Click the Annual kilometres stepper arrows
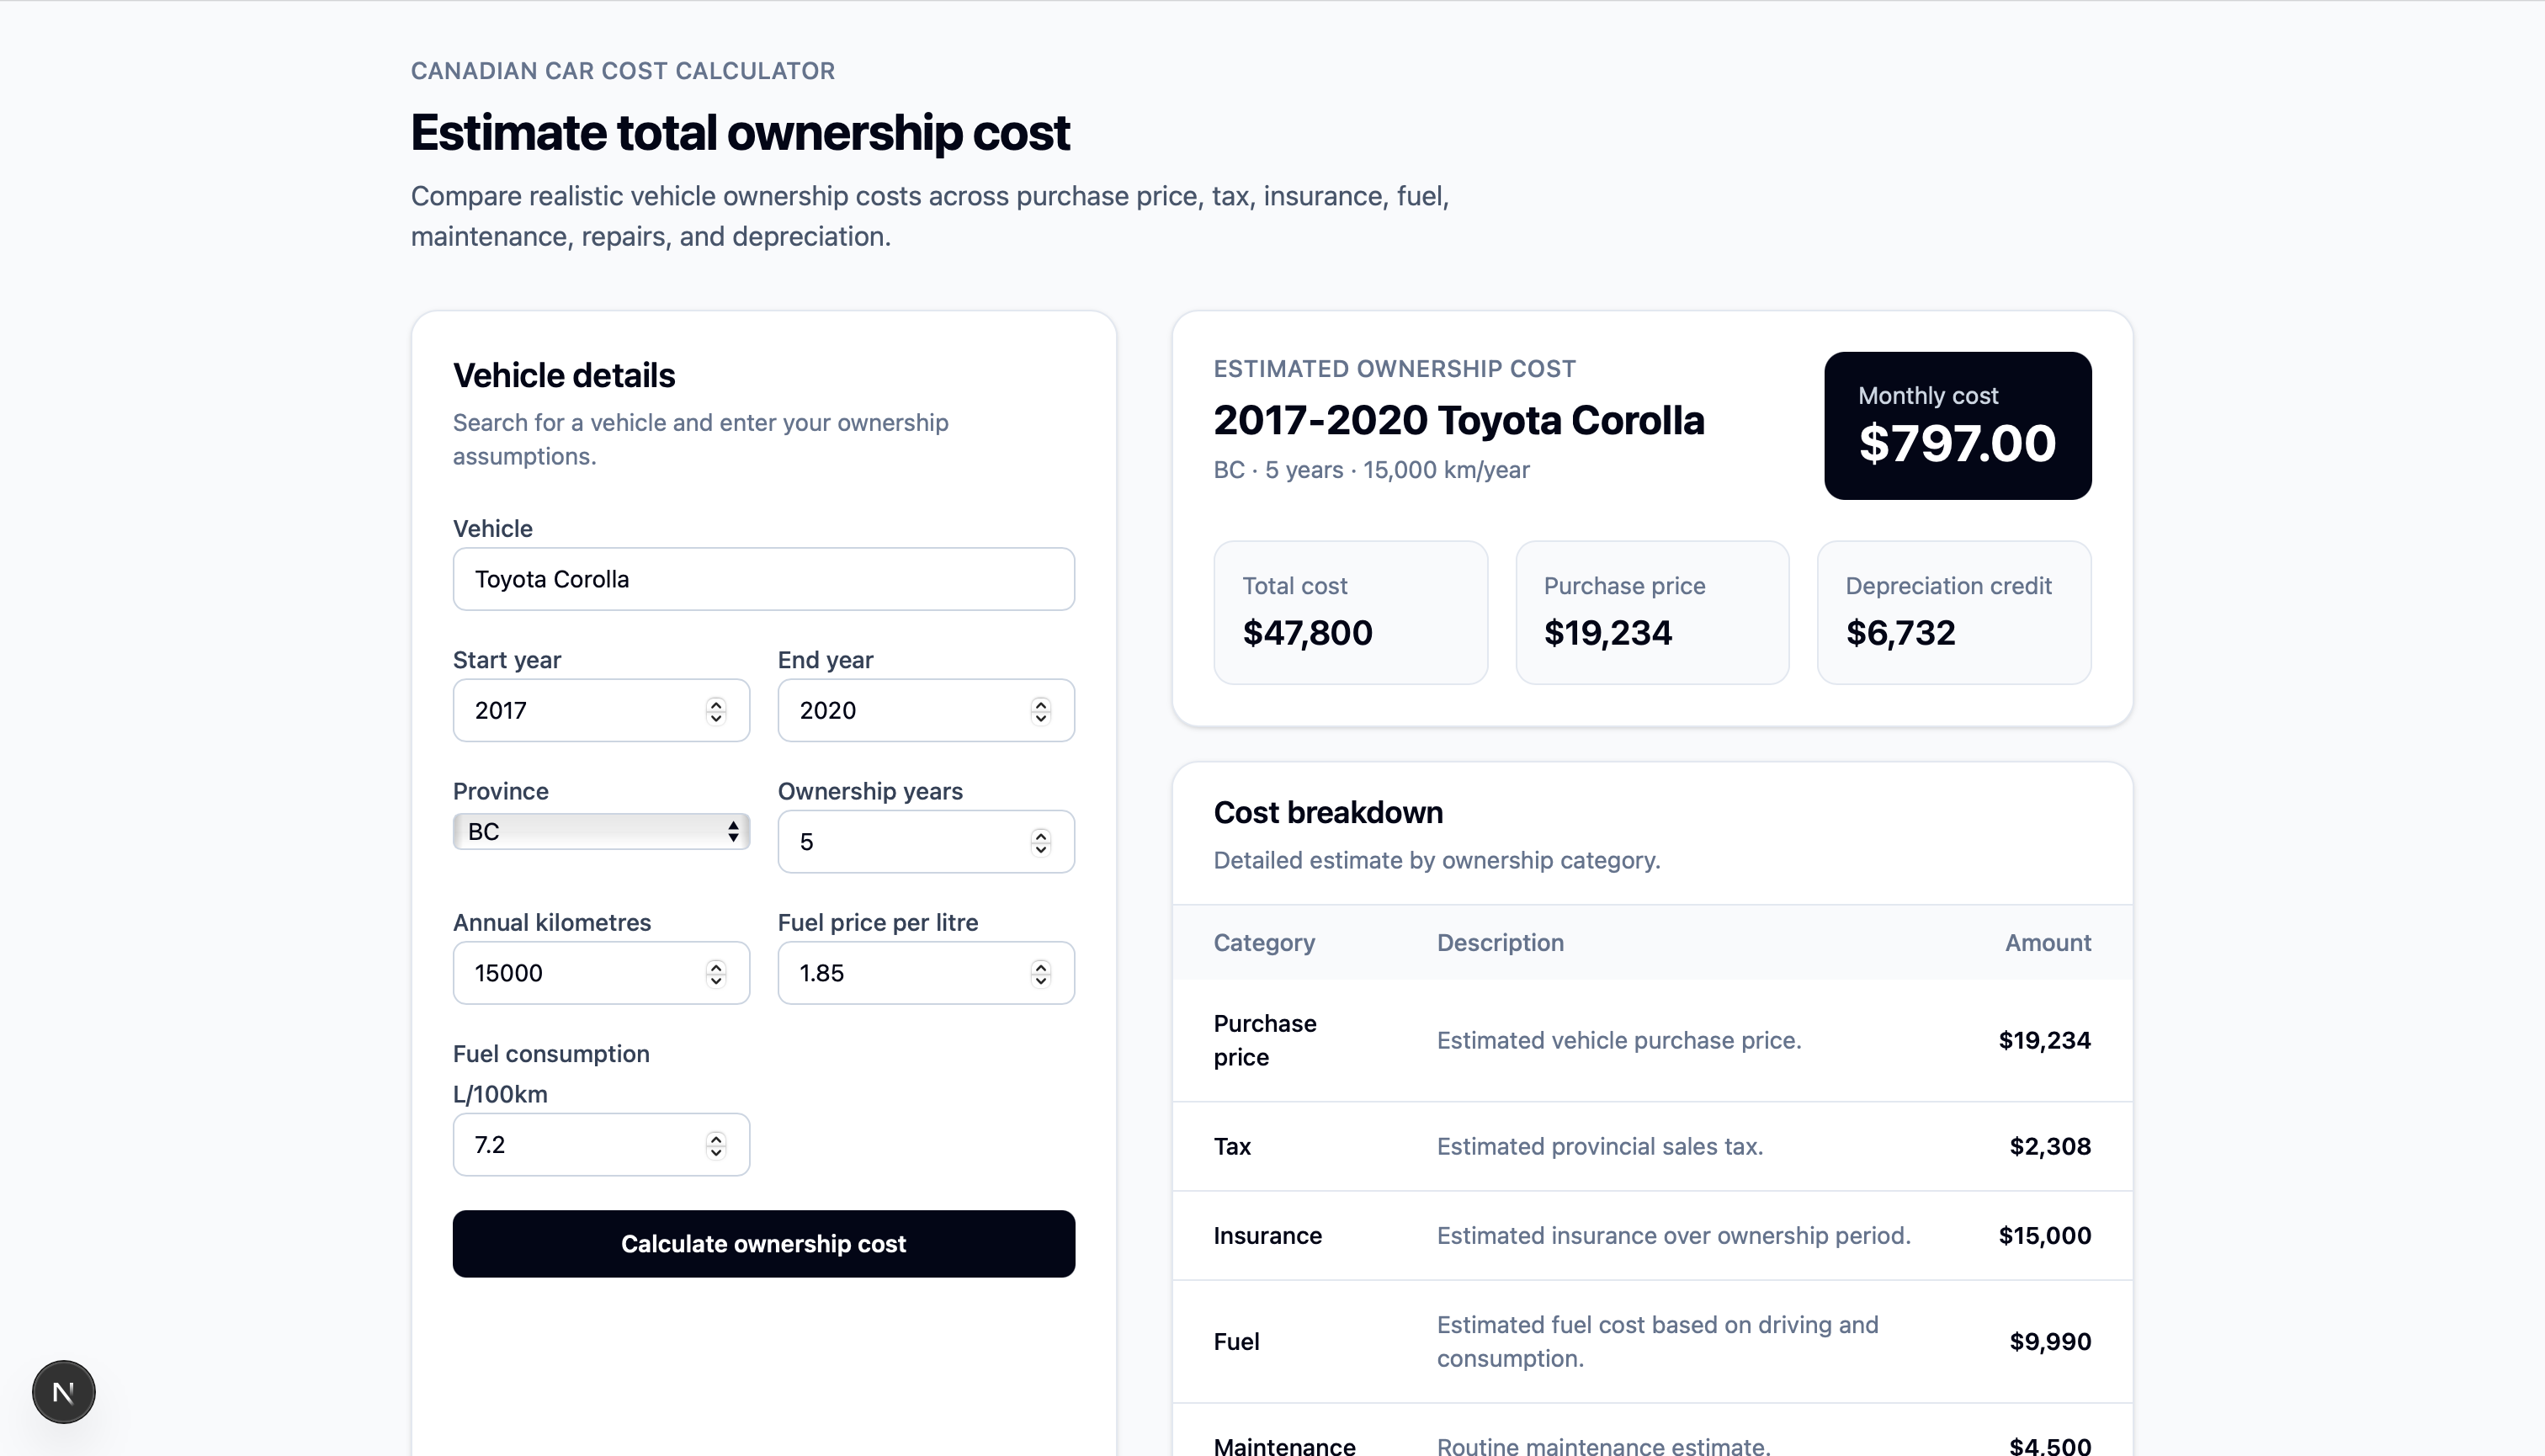This screenshot has height=1456, width=2545. click(x=716, y=973)
